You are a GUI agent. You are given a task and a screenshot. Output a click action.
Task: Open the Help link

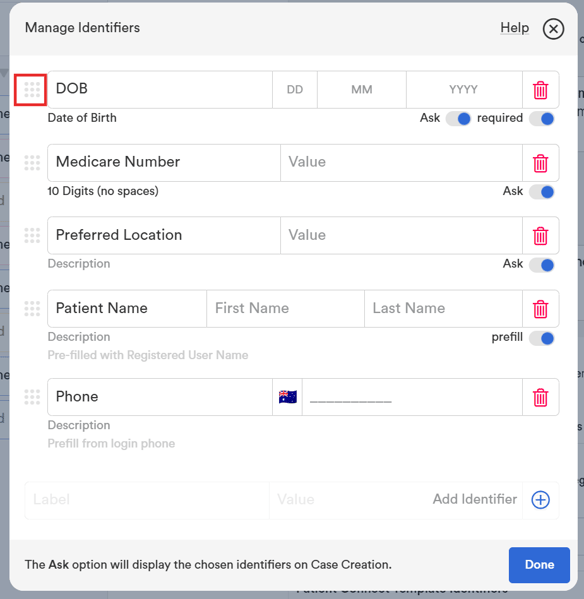[514, 28]
